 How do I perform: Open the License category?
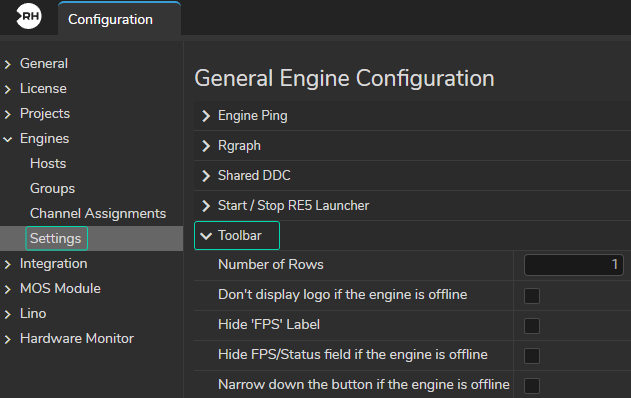[43, 88]
